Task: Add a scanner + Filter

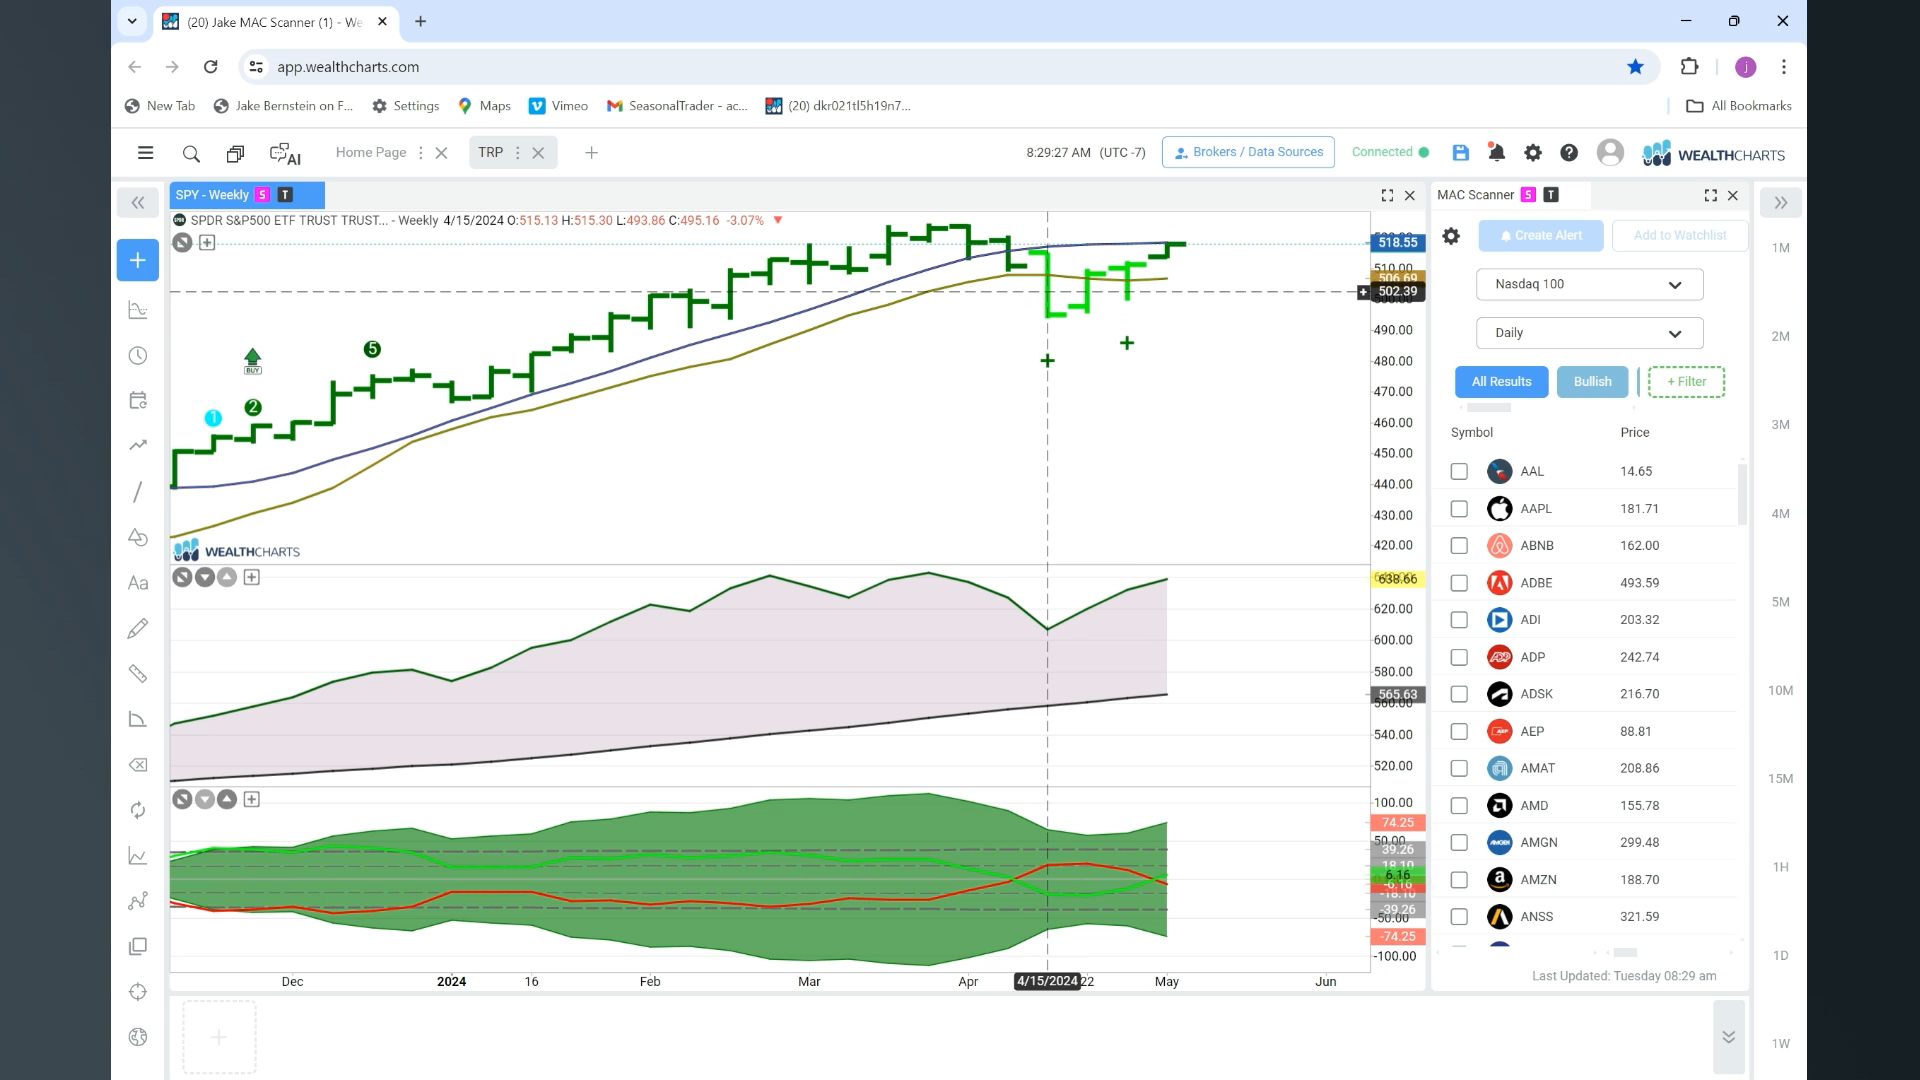Action: (x=1686, y=382)
